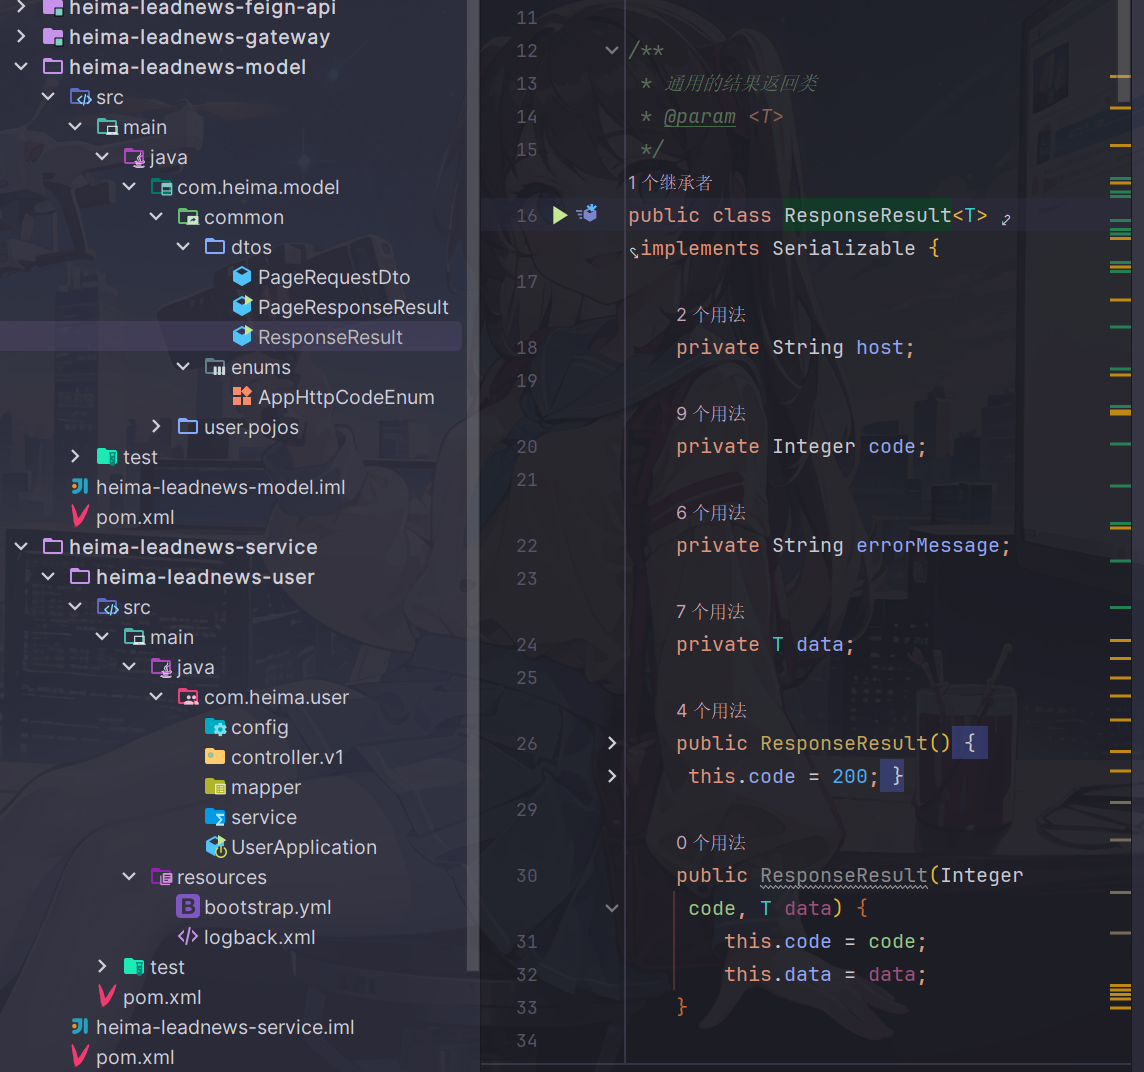Screen dimensions: 1144x1072
Task: Select AppHttpCodeEnum in the project tree
Action: coord(346,397)
